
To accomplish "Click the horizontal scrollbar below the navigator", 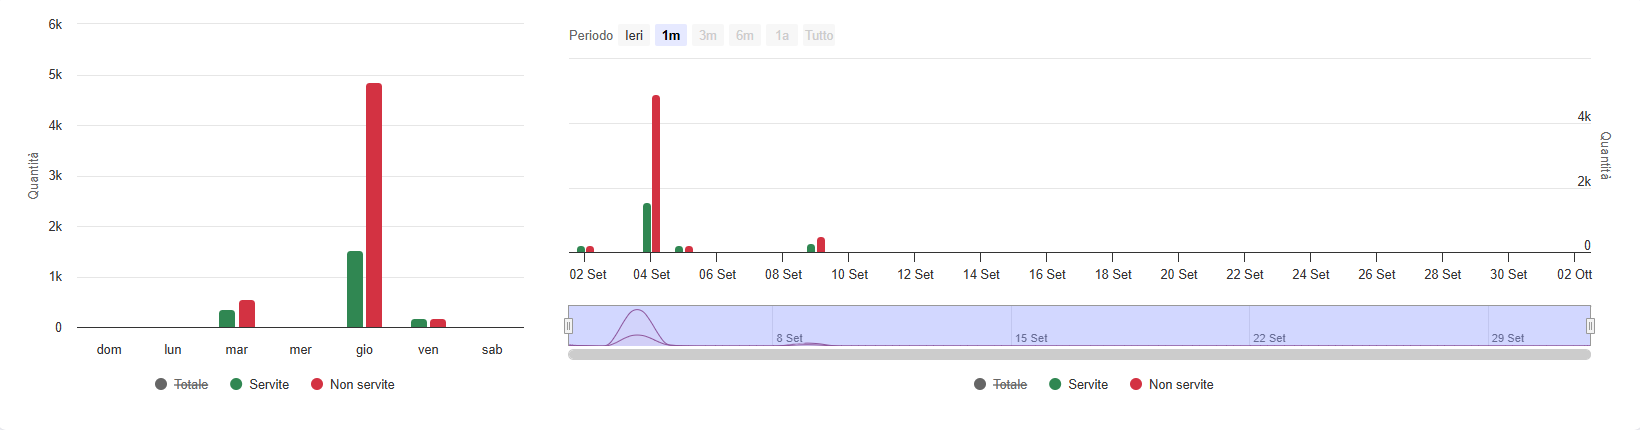I will (1079, 354).
